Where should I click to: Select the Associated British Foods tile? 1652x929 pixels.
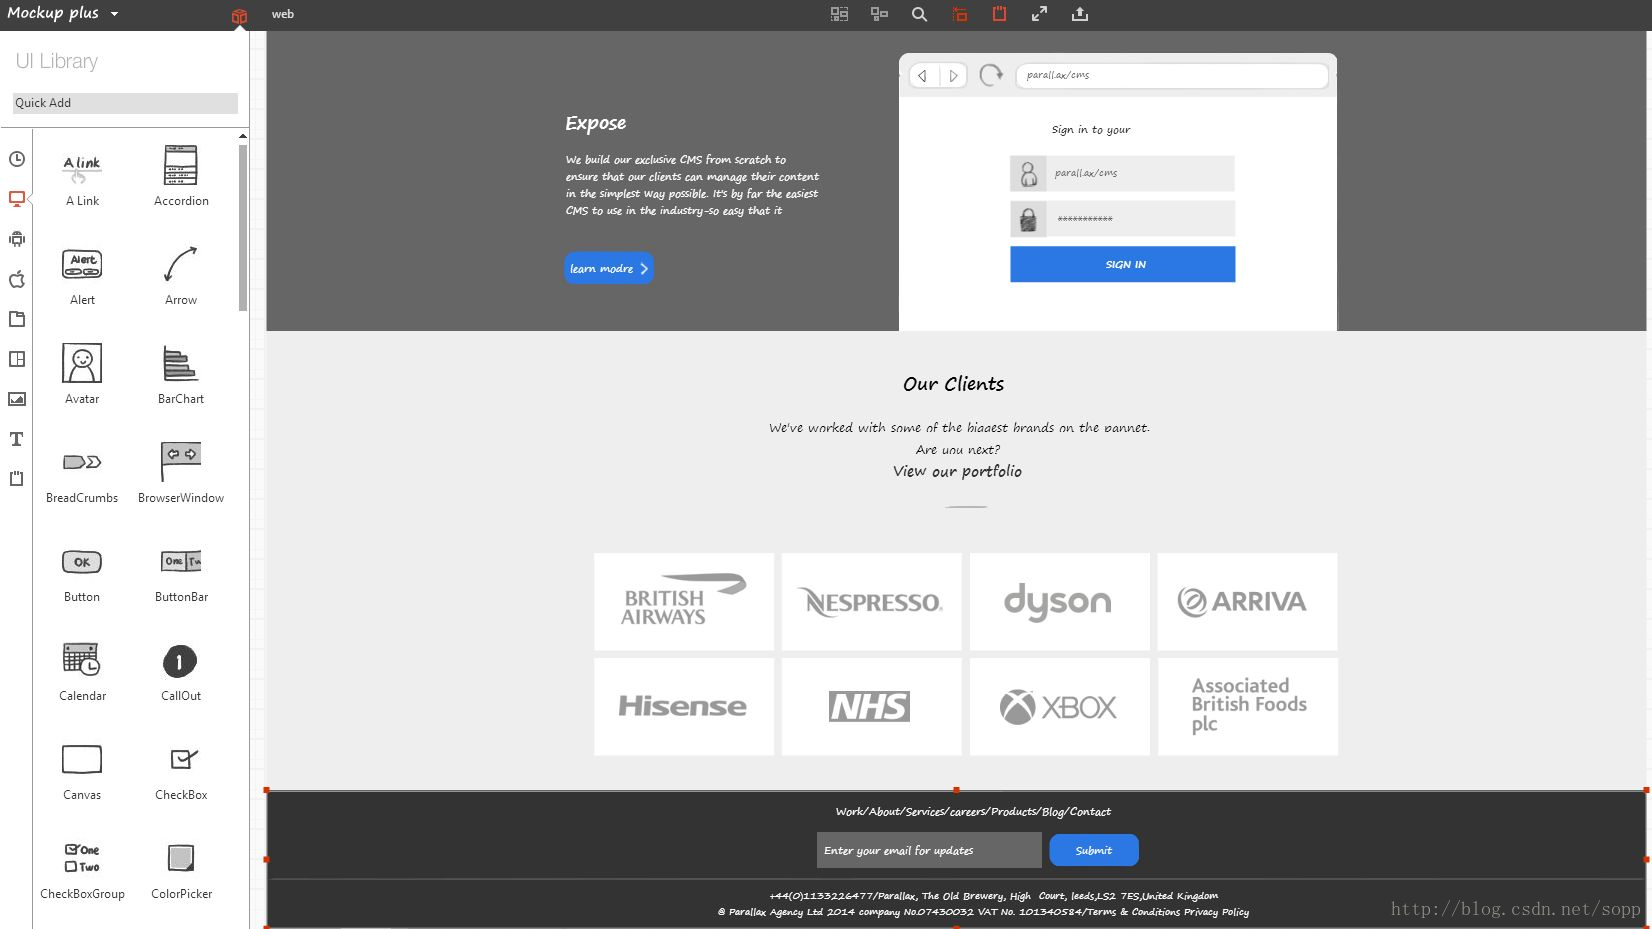[x=1247, y=706]
